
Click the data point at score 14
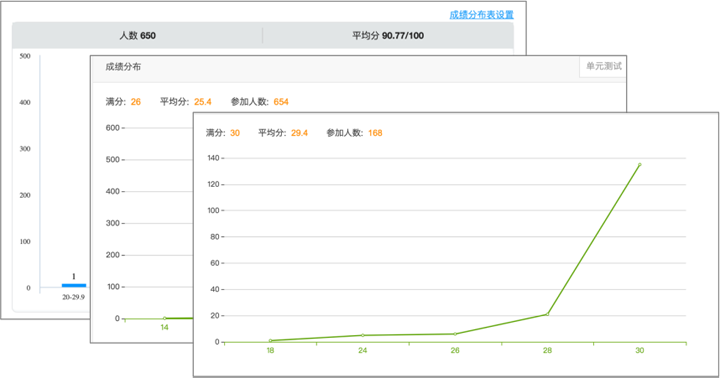[x=164, y=318]
